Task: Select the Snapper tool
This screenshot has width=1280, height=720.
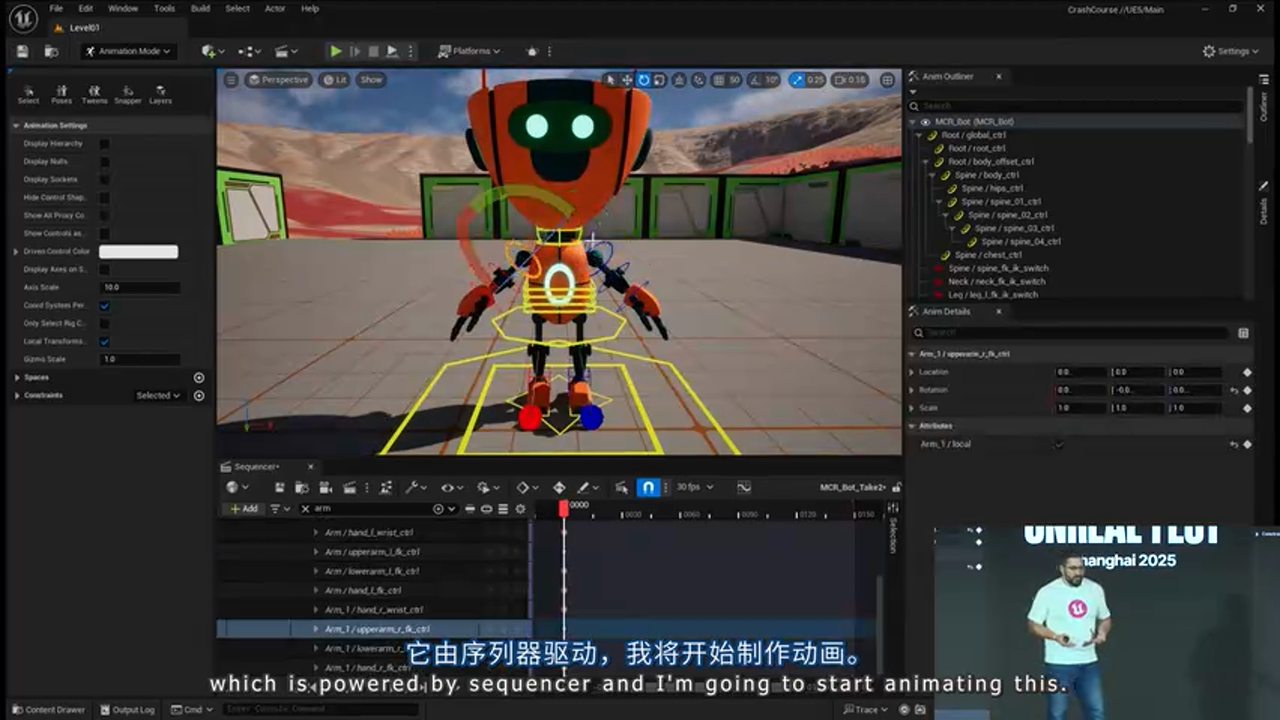Action: point(128,93)
